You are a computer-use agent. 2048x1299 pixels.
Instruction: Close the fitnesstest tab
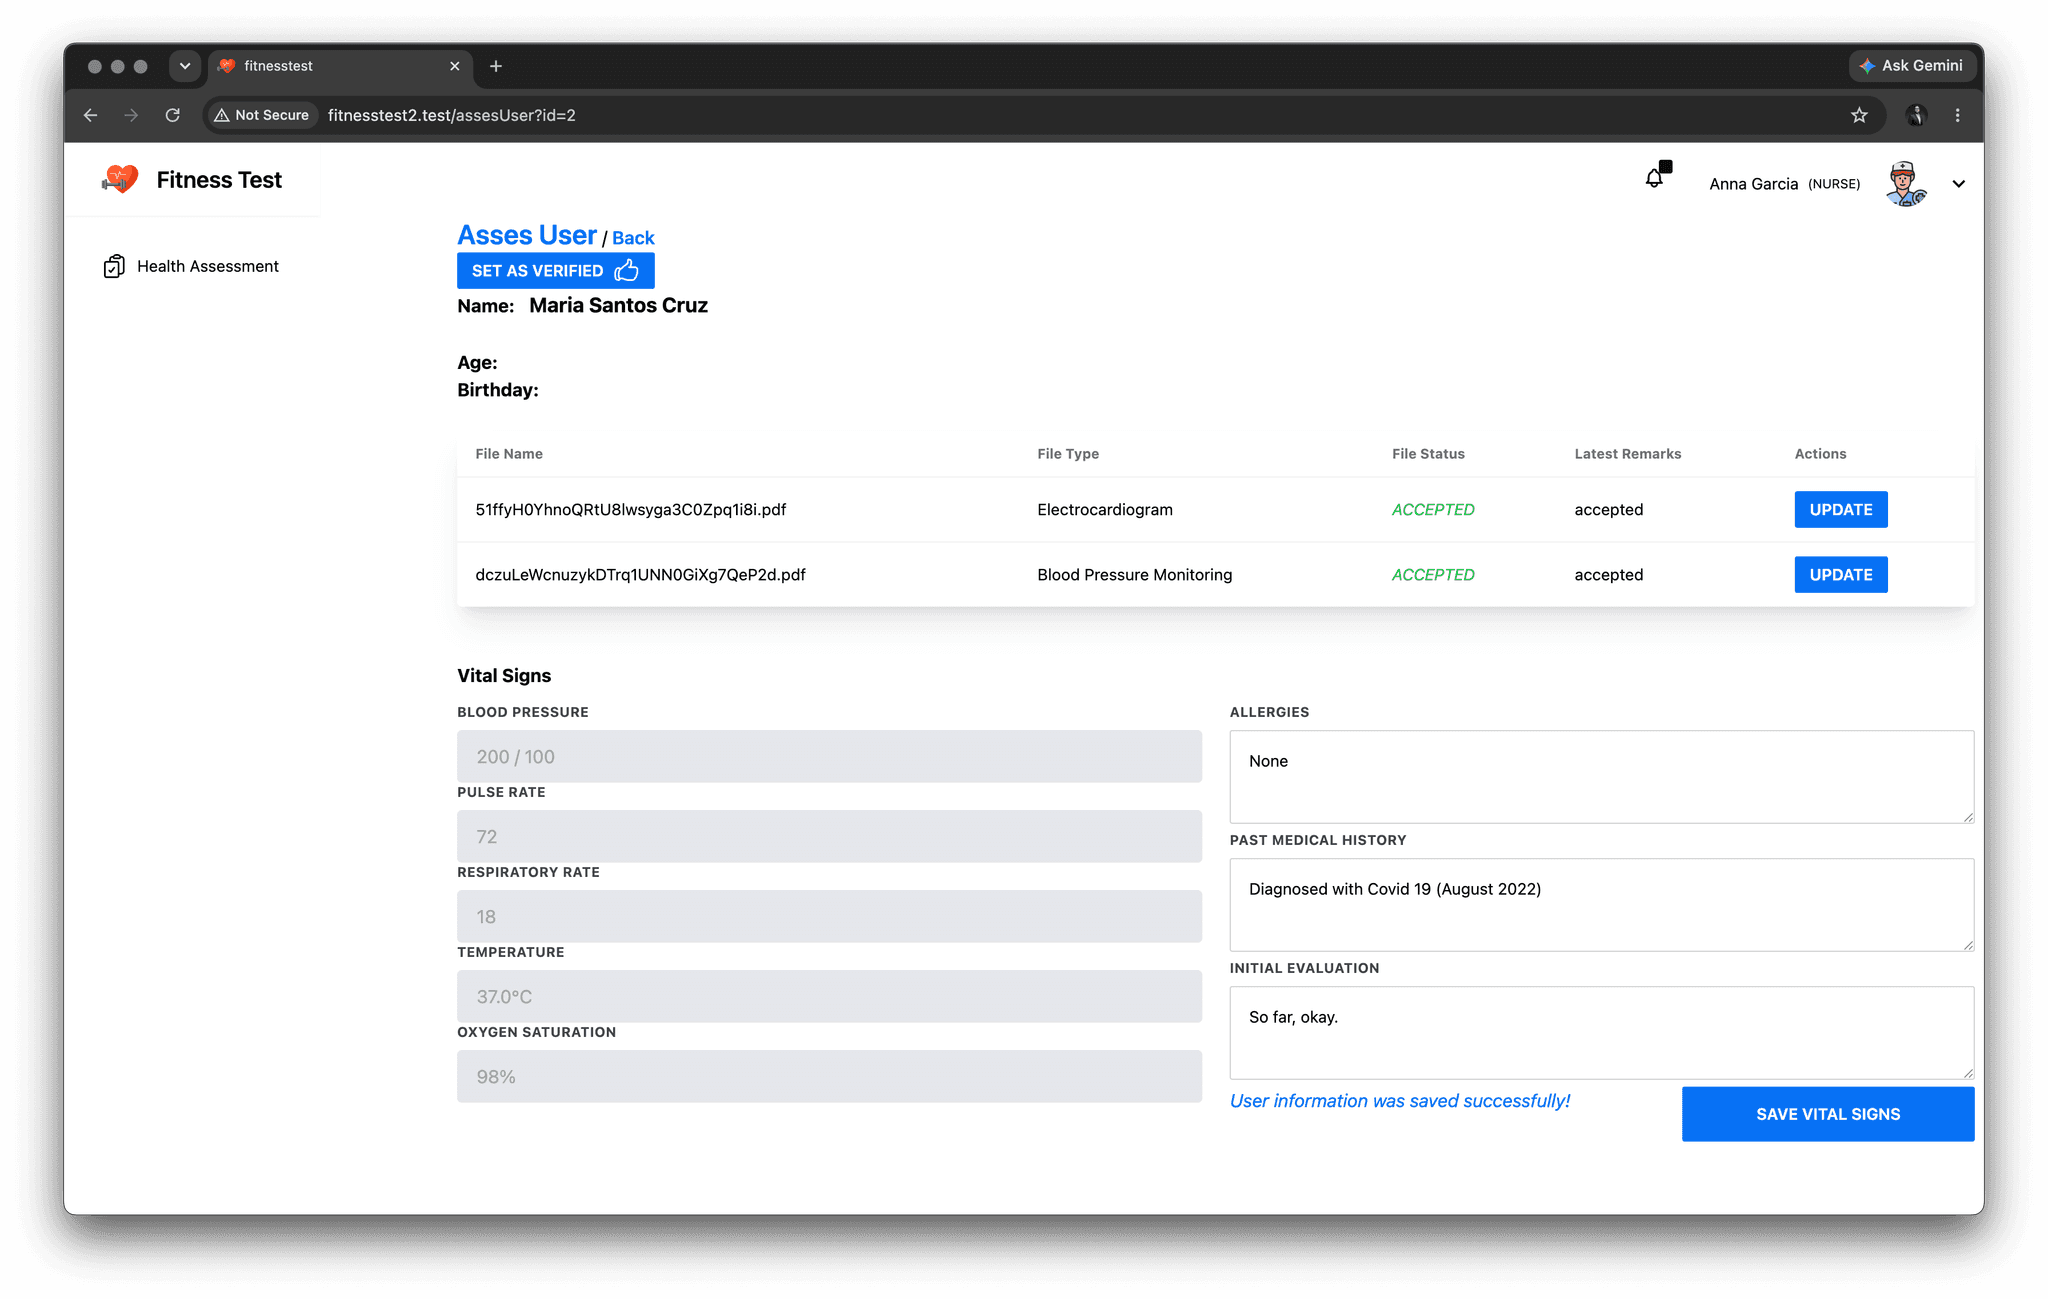click(x=454, y=66)
